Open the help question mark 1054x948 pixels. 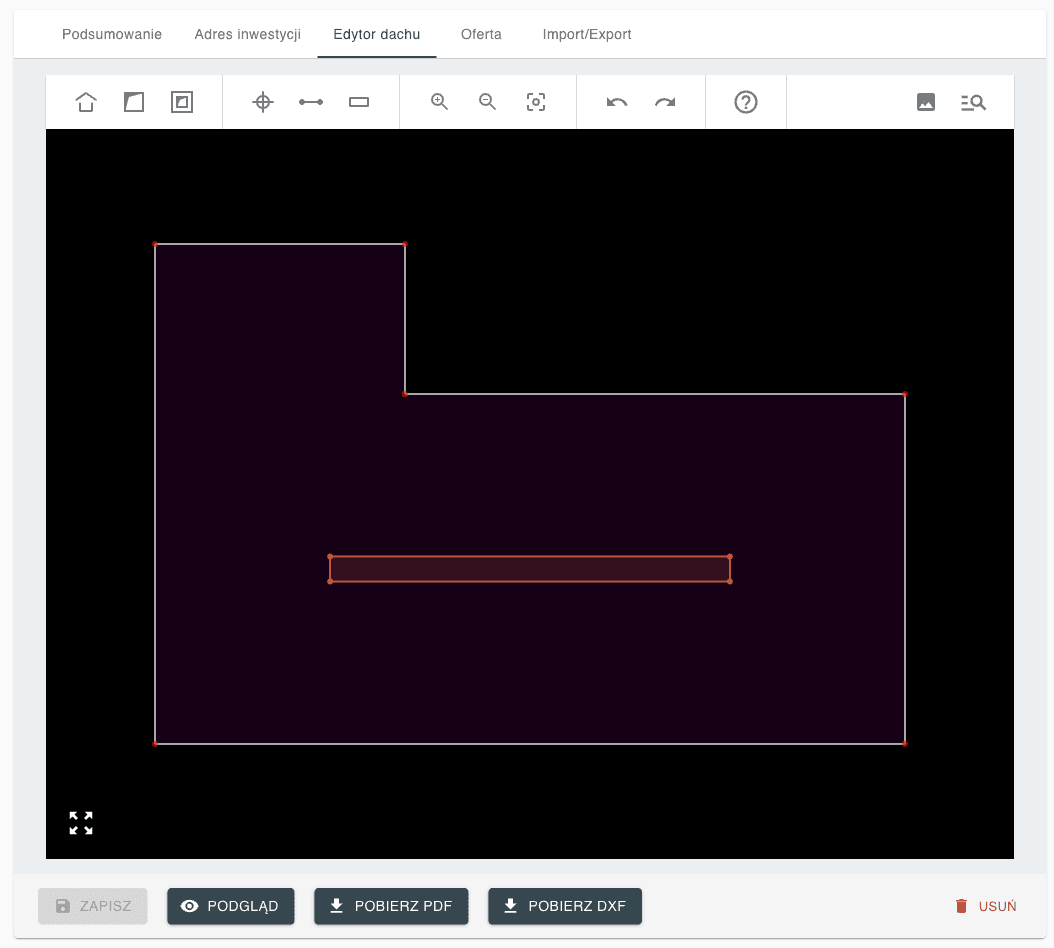tap(745, 102)
